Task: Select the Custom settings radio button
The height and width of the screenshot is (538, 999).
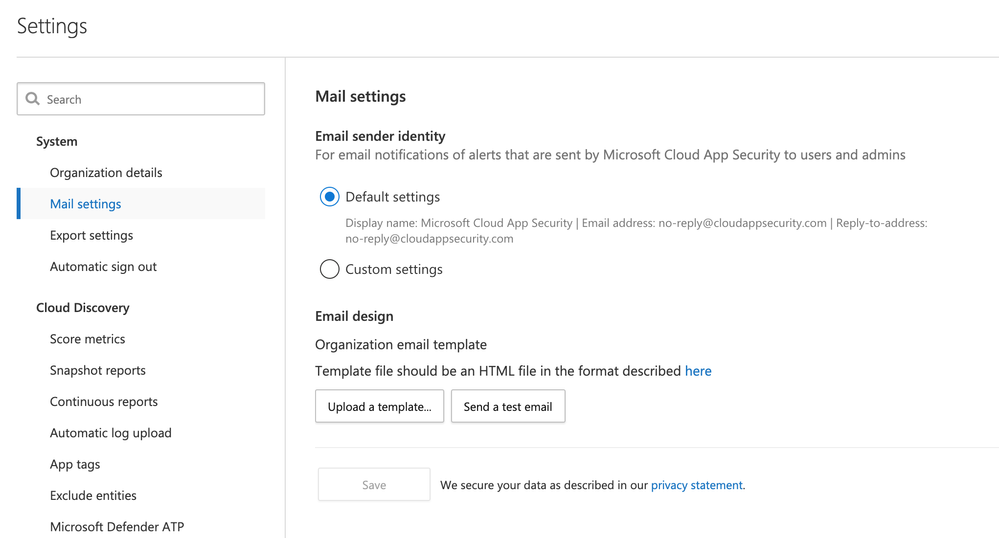Action: (x=329, y=269)
